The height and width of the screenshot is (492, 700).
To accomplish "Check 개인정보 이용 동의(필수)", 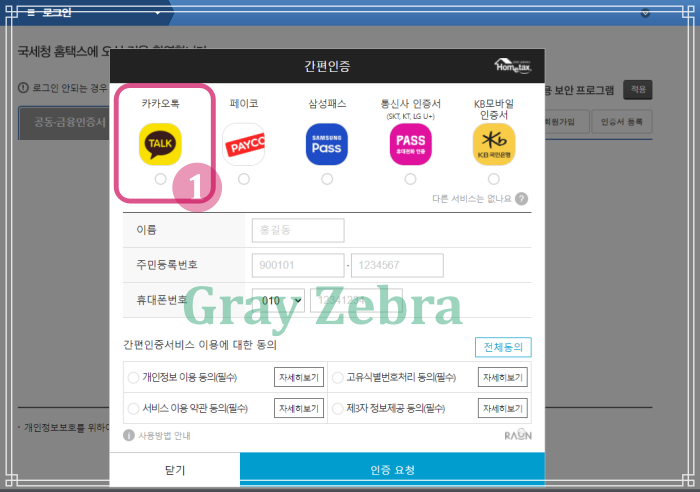I will click(133, 378).
